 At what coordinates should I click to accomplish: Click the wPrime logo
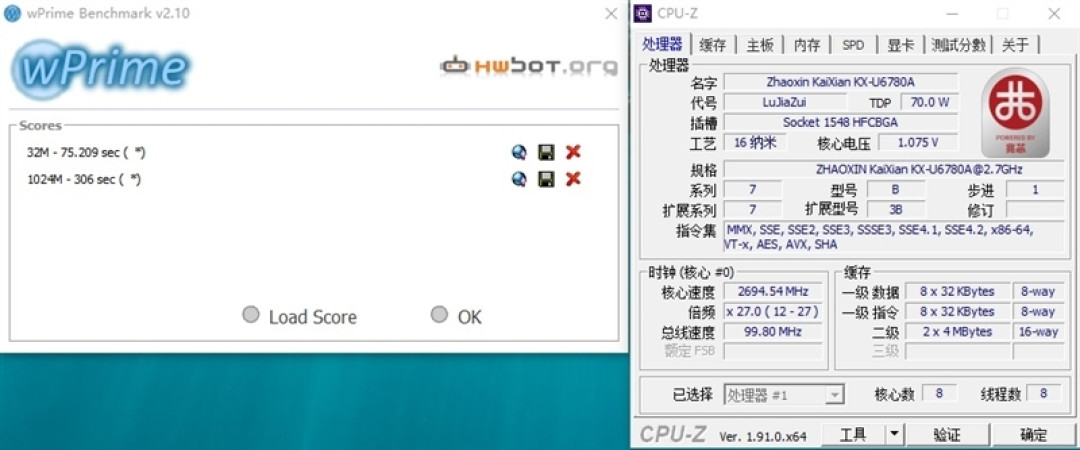[x=101, y=70]
